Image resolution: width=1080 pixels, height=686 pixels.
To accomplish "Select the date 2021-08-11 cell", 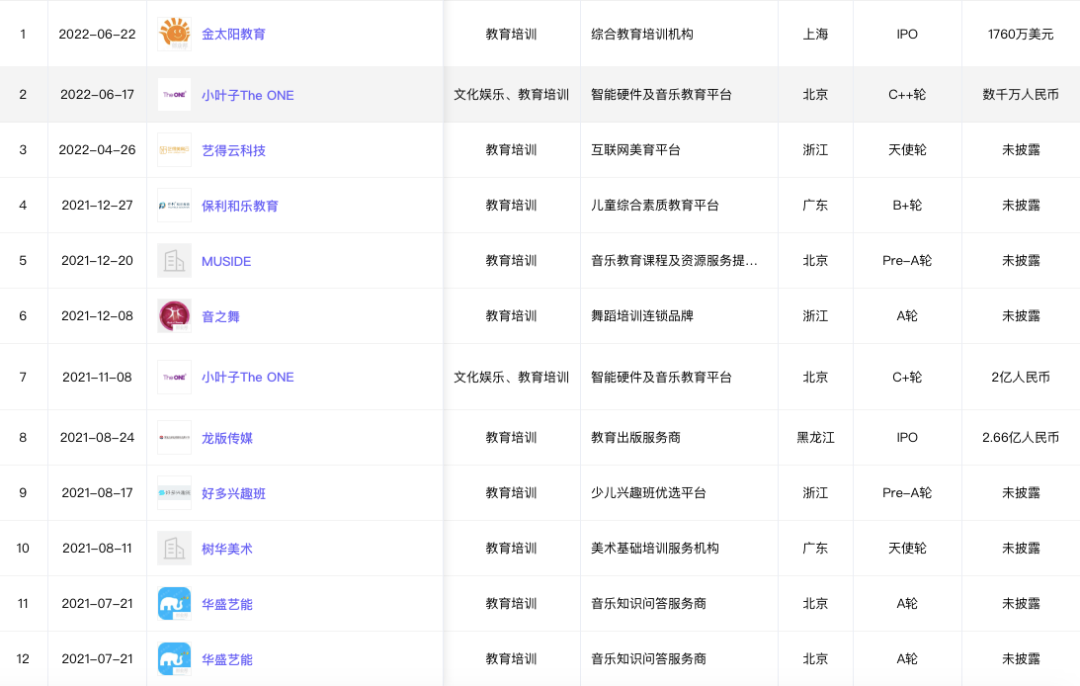I will 97,548.
